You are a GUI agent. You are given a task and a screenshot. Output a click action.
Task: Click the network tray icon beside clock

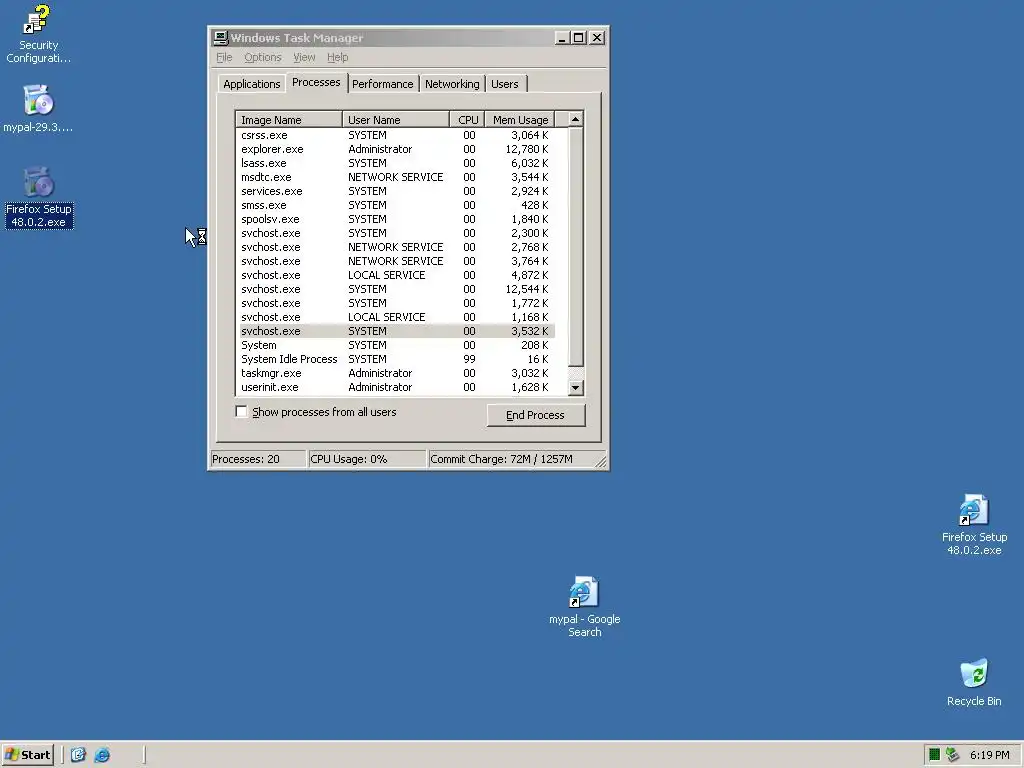(x=952, y=755)
